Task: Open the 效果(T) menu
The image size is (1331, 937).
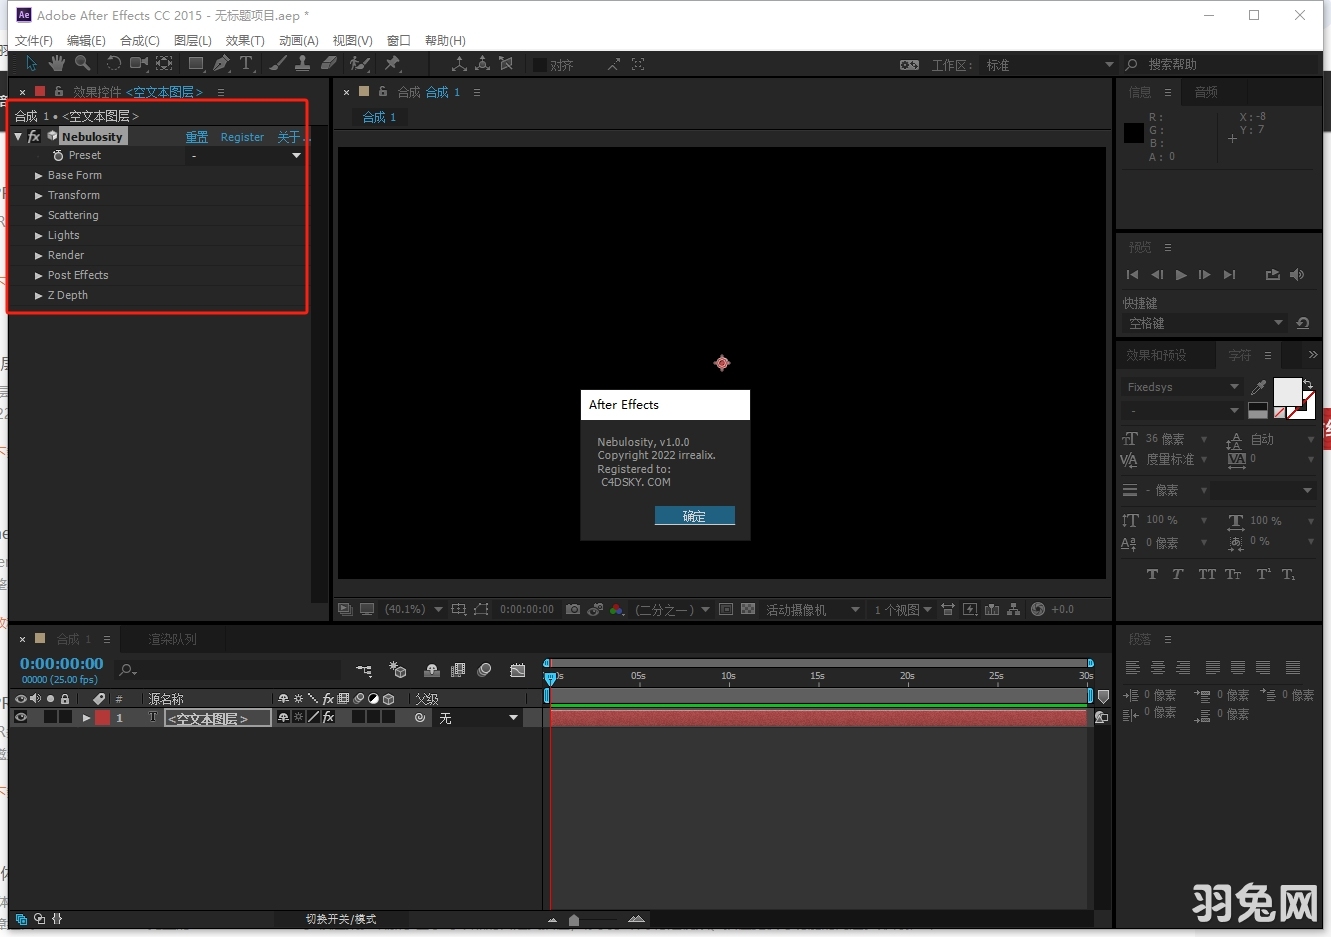Action: pyautogui.click(x=245, y=41)
